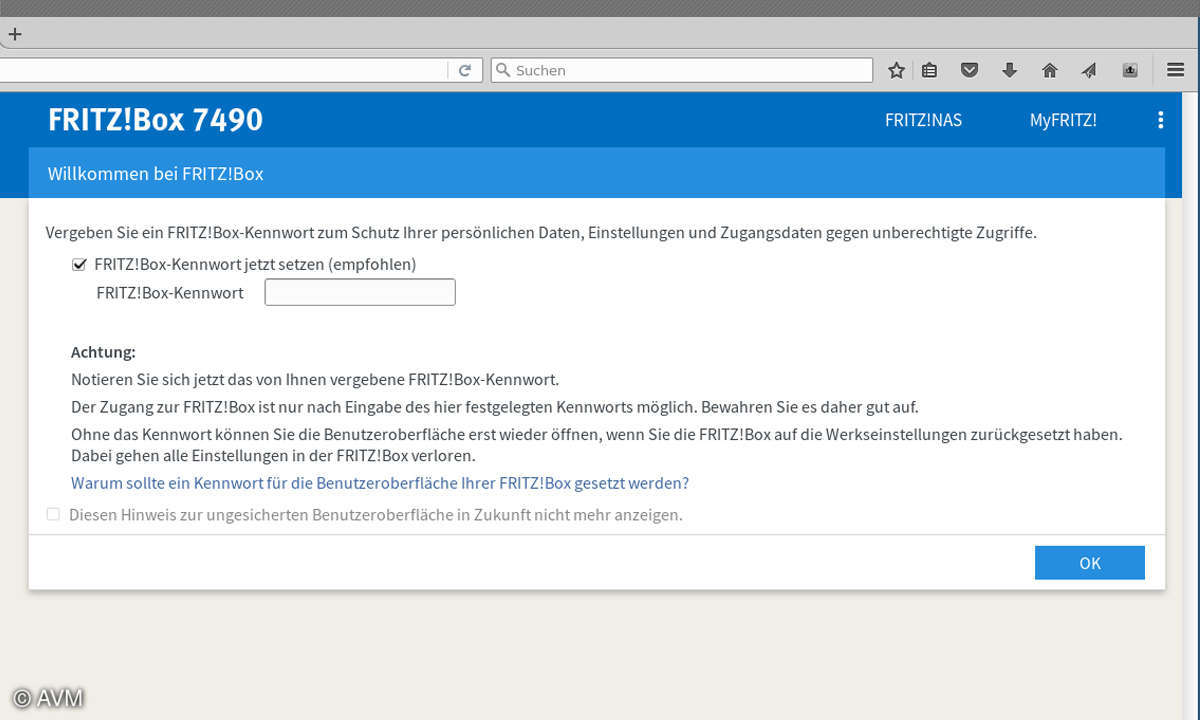Save page to Pocket icon
Viewport: 1200px width, 720px height.
pyautogui.click(x=969, y=70)
